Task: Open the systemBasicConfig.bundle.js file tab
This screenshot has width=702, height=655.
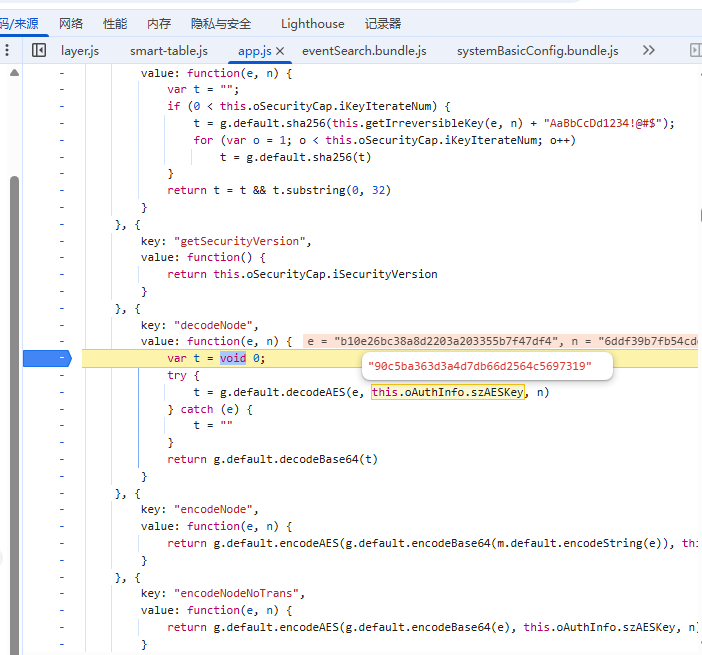Action: pos(538,51)
